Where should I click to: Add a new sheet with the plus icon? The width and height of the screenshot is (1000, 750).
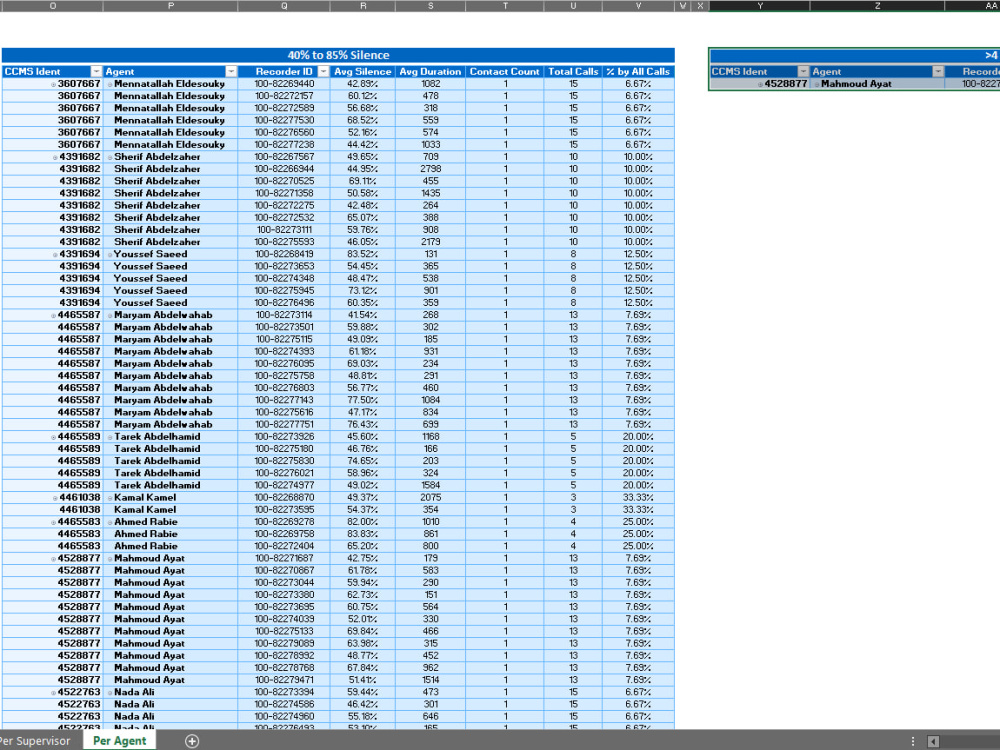(192, 740)
